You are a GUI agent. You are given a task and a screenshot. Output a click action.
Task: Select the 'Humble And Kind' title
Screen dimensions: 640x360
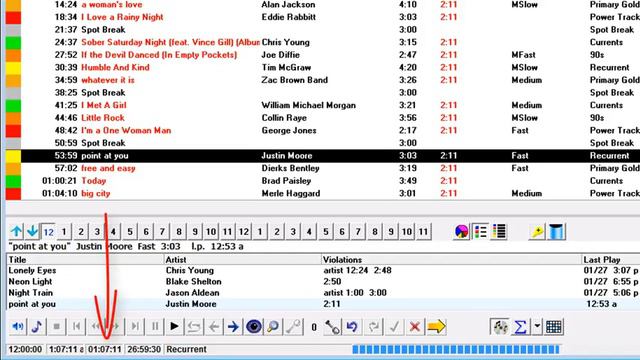[116, 67]
